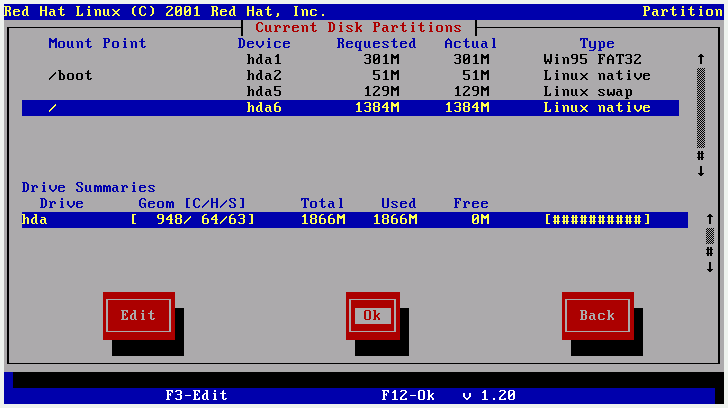Click drive summaries scrollbar up arrow
The width and height of the screenshot is (728, 408).
click(x=710, y=219)
